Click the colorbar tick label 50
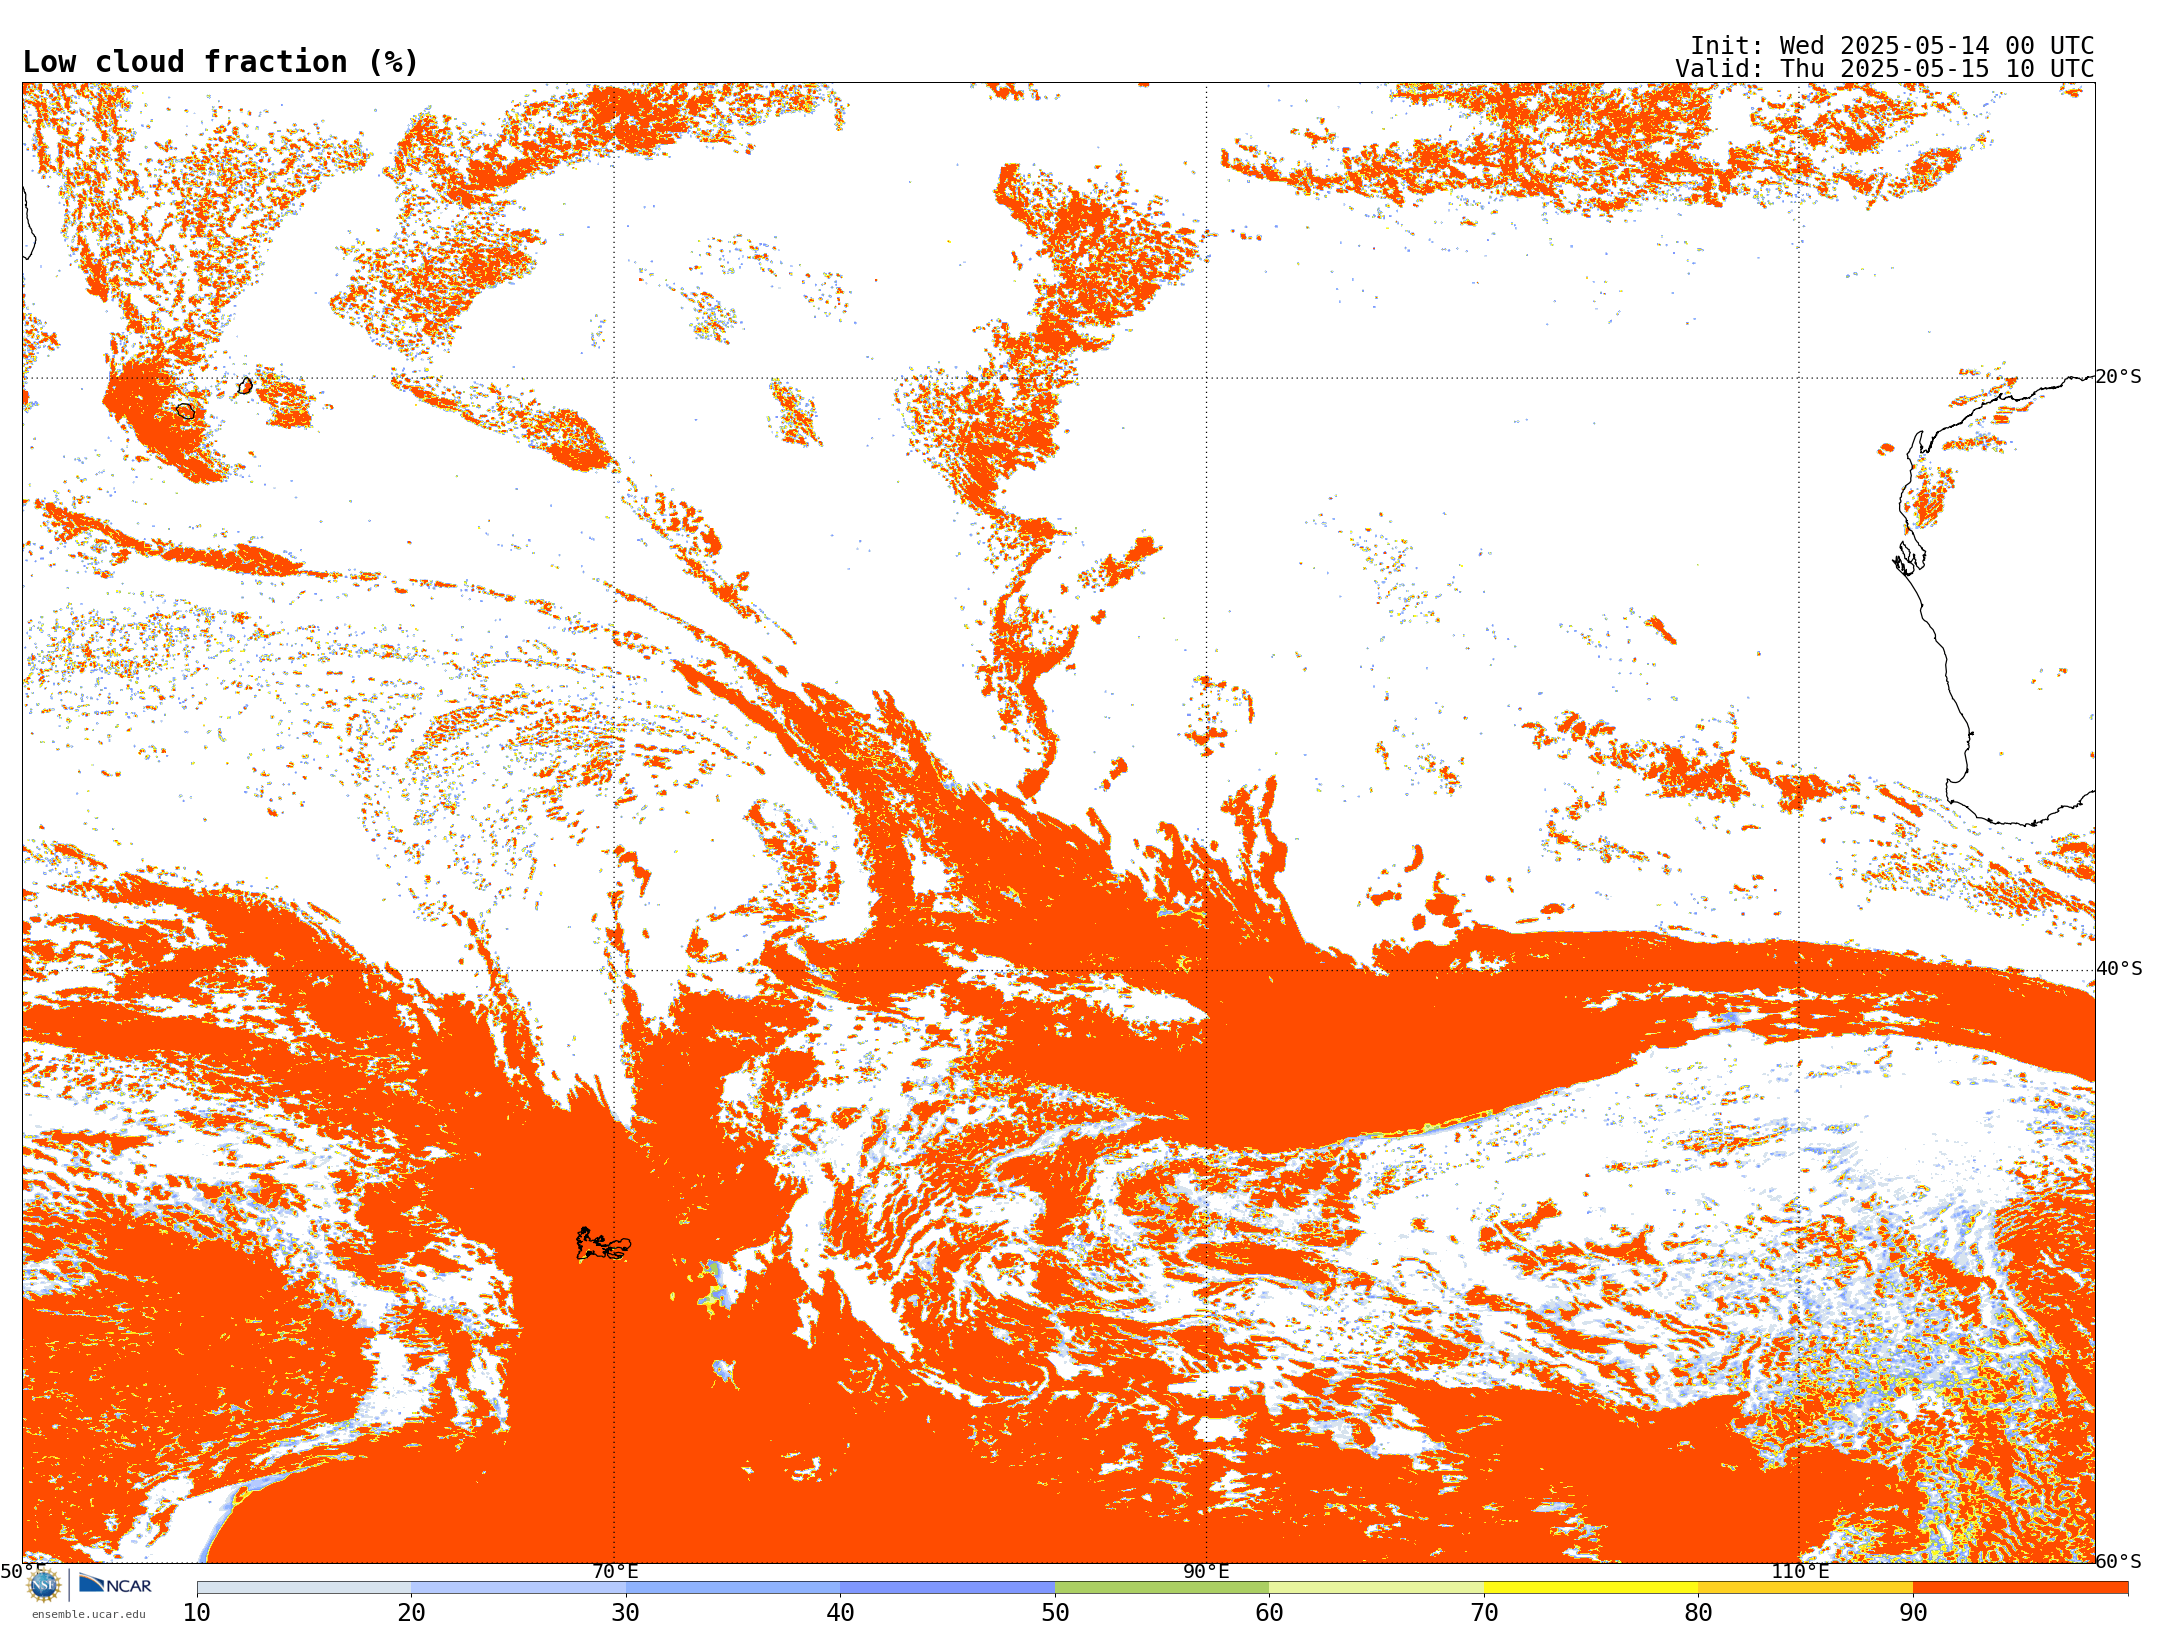This screenshot has height=1626, width=2160. coord(1055,1613)
